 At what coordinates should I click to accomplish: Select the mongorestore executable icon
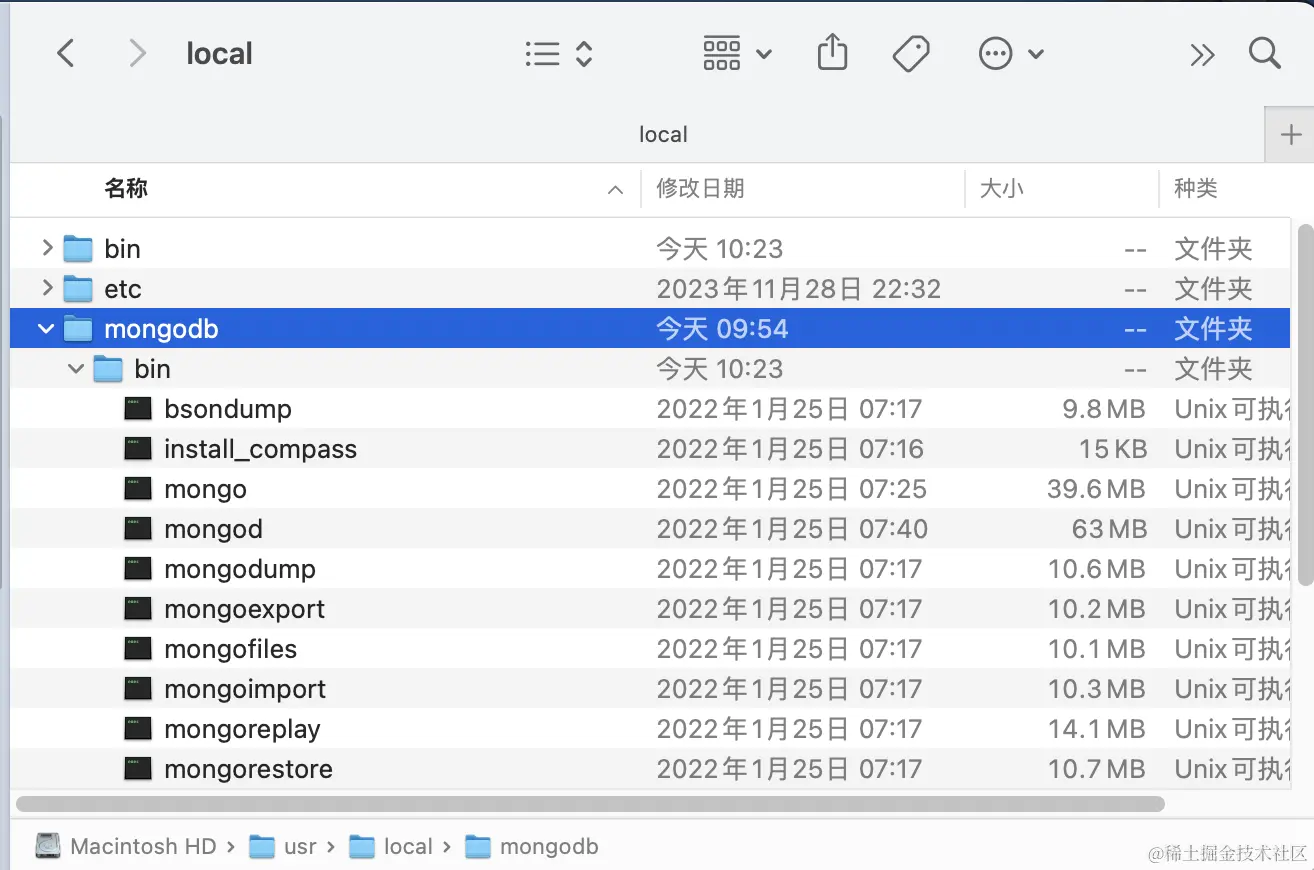pyautogui.click(x=138, y=768)
